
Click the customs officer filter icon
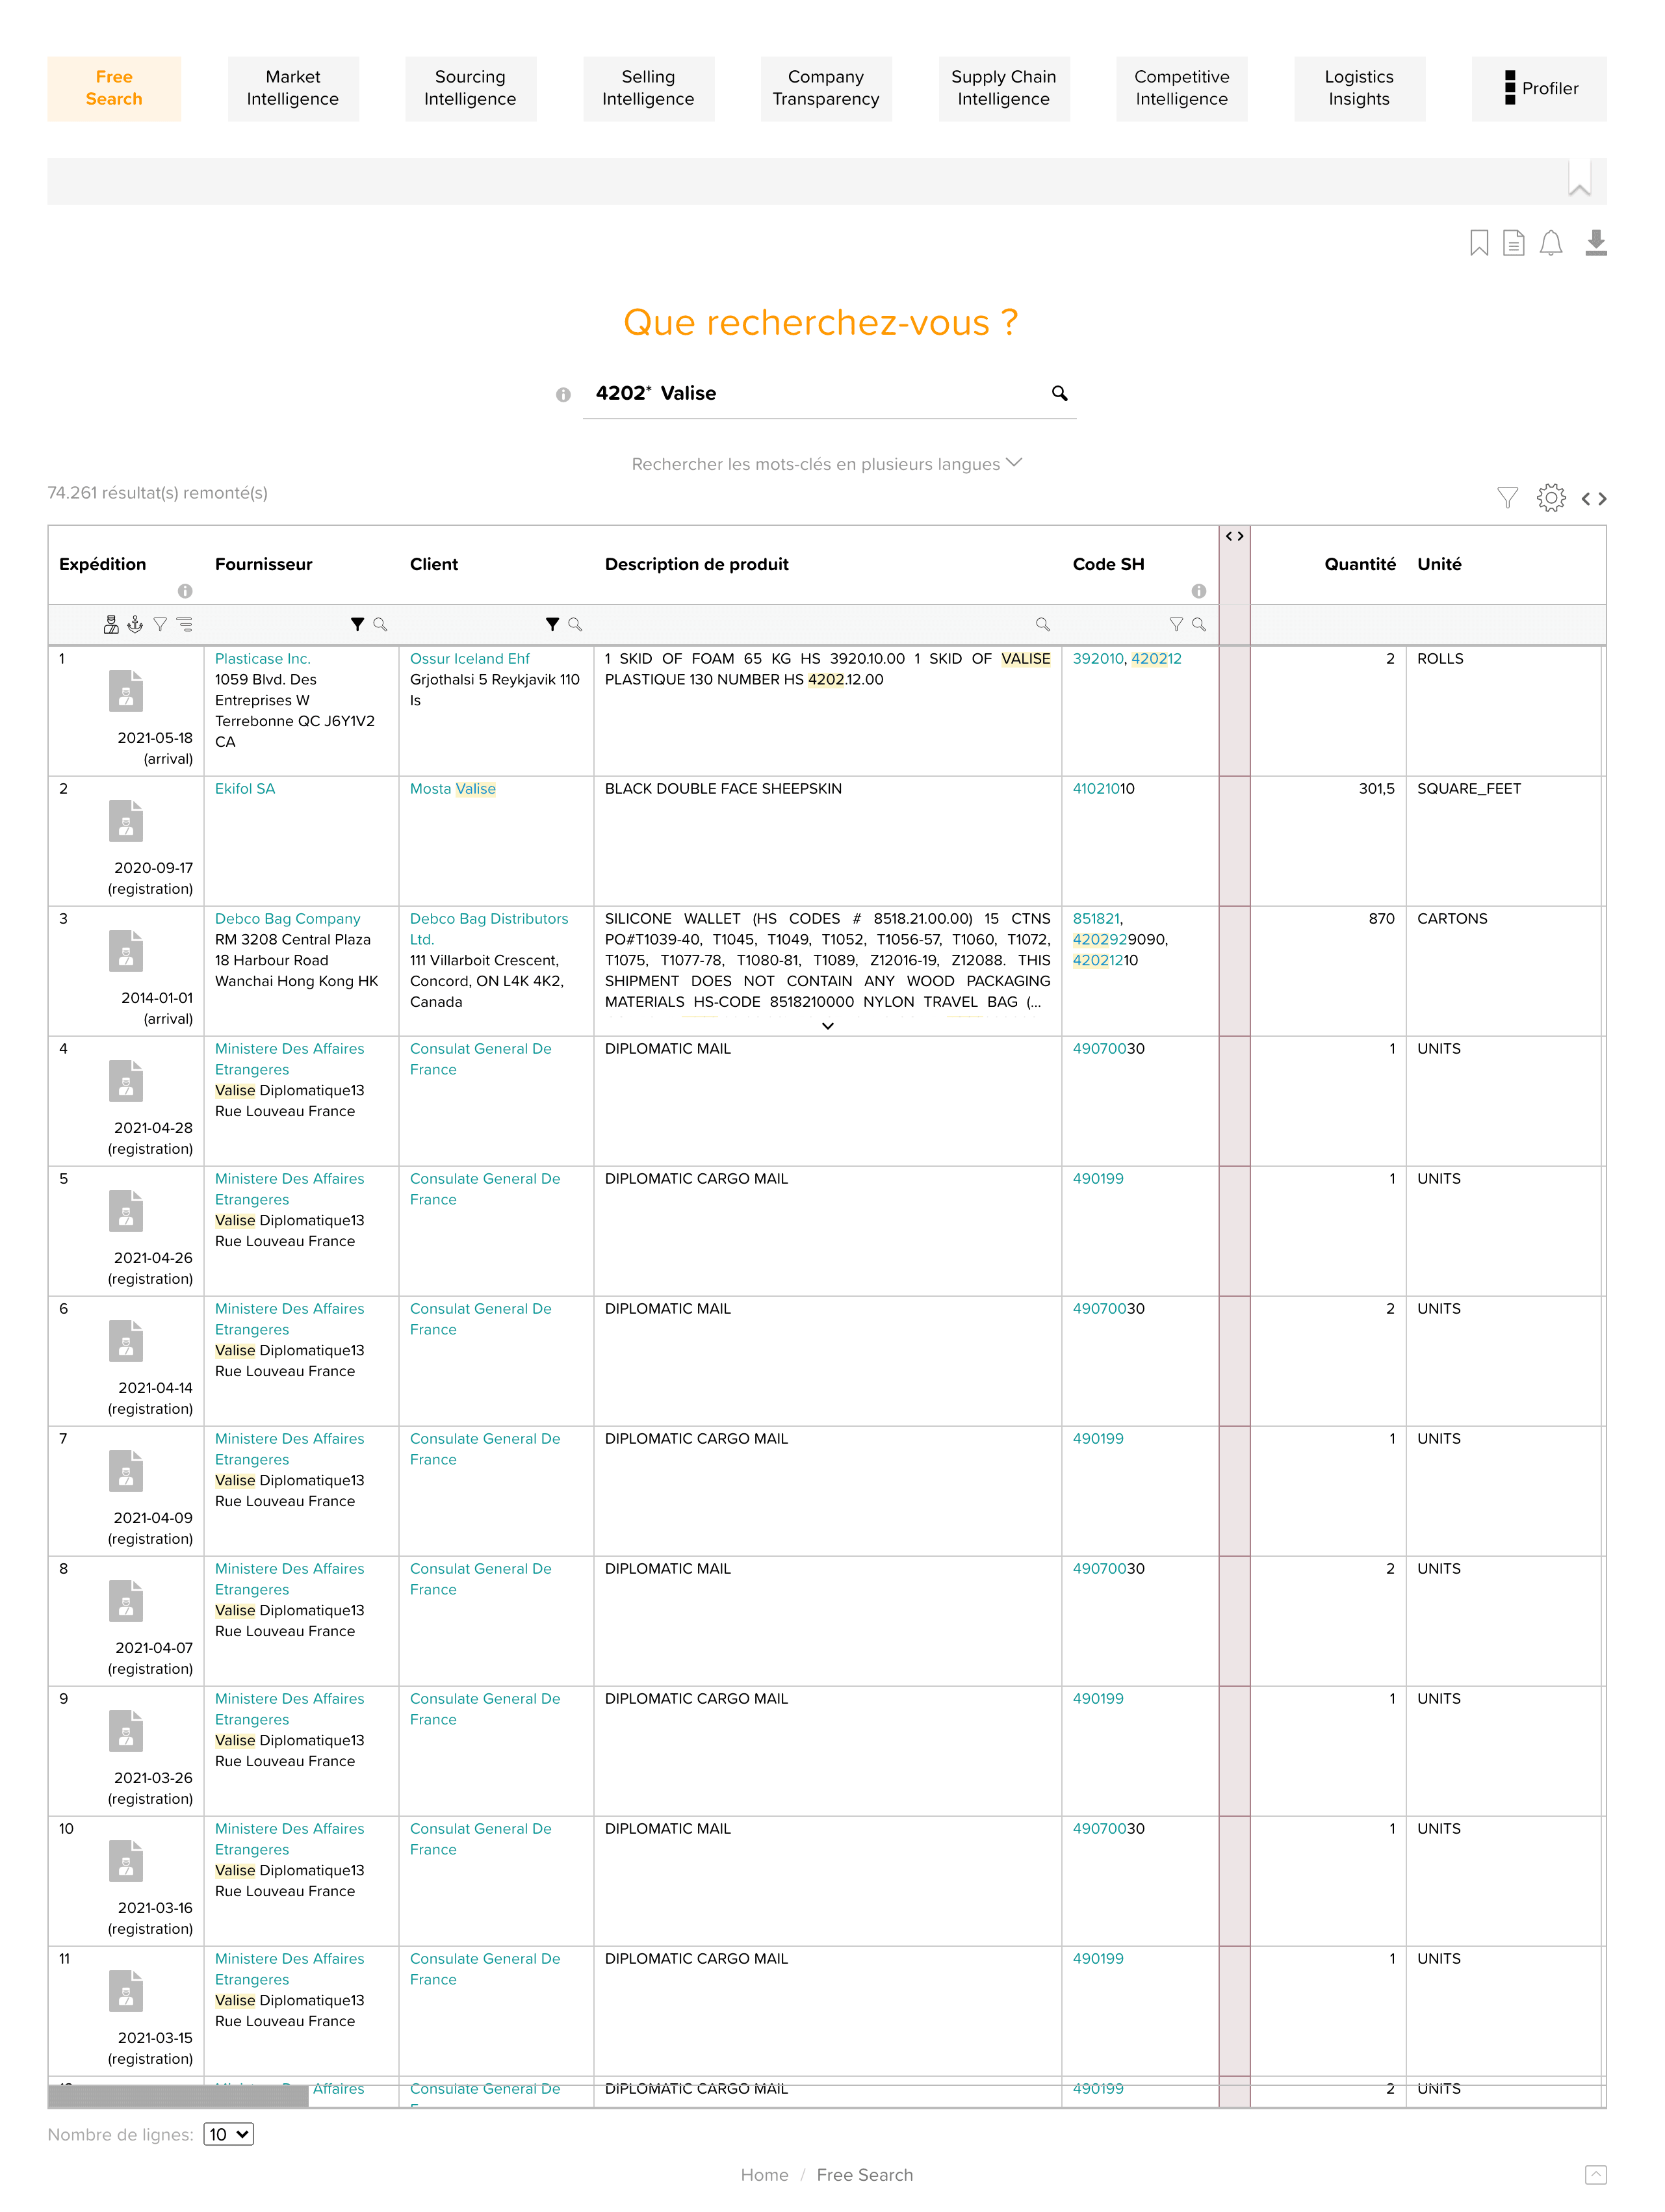[x=111, y=624]
